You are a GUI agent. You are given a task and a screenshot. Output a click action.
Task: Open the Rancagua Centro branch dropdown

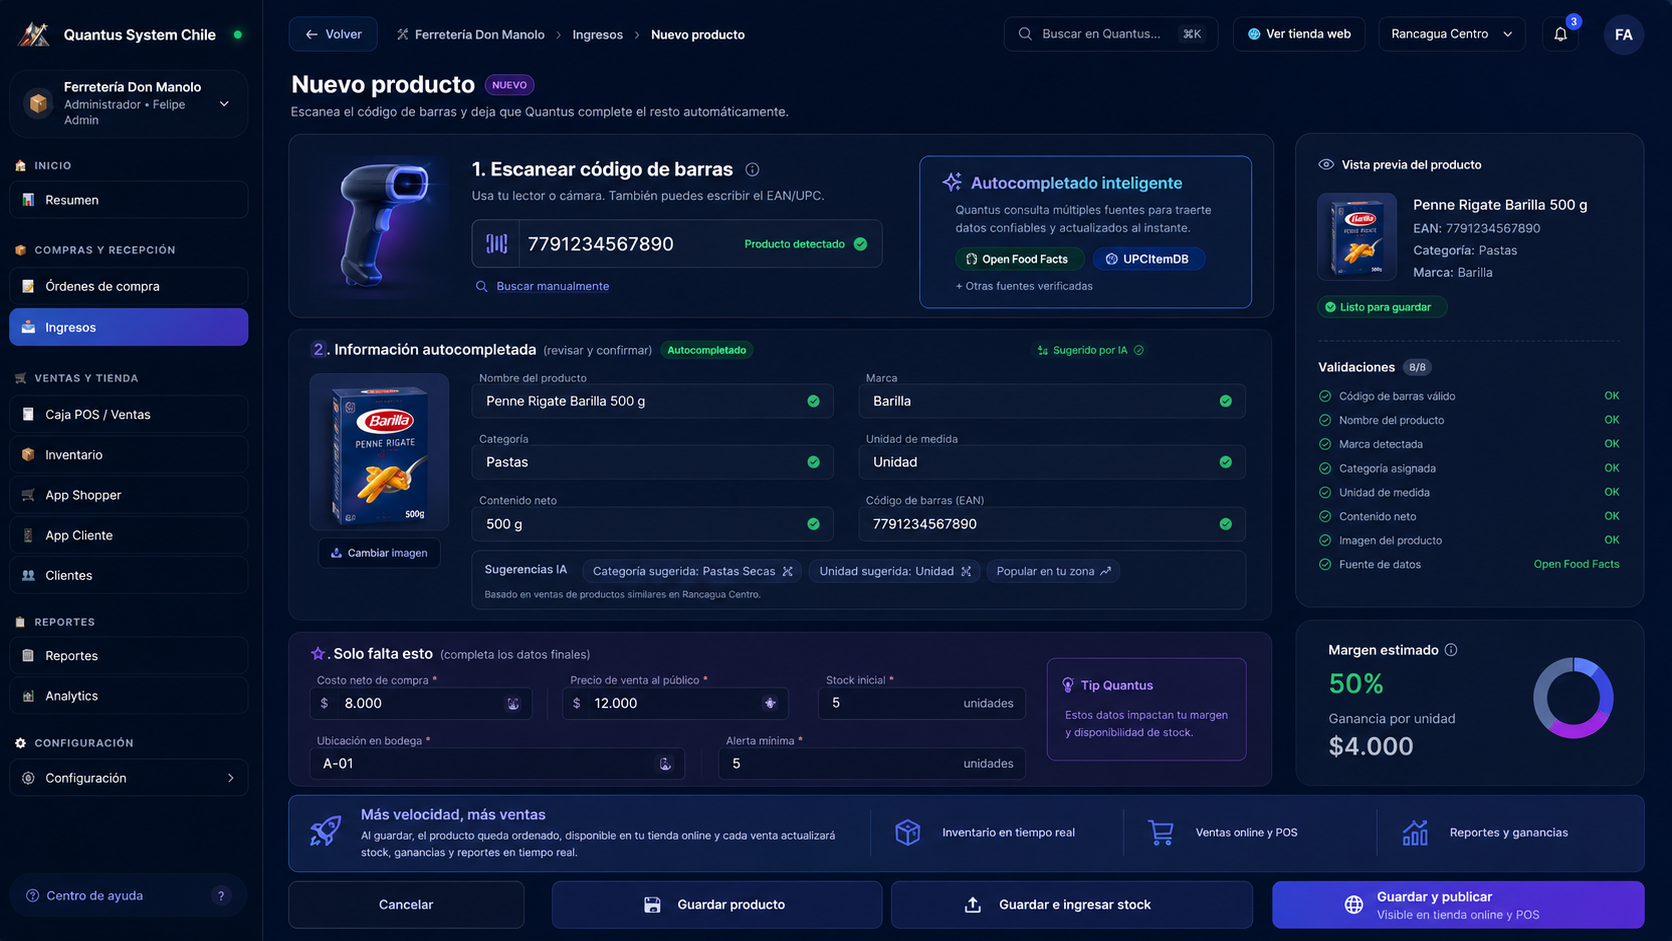[x=1451, y=34]
